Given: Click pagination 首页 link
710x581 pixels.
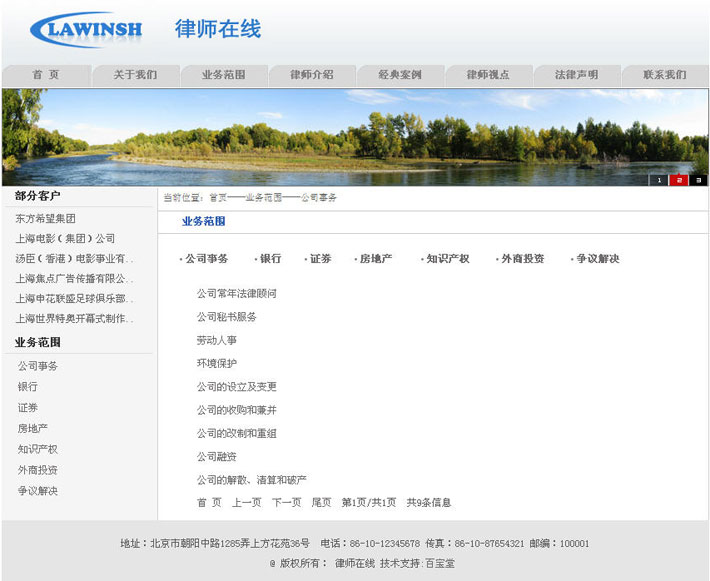Looking at the screenshot, I should coord(209,503).
